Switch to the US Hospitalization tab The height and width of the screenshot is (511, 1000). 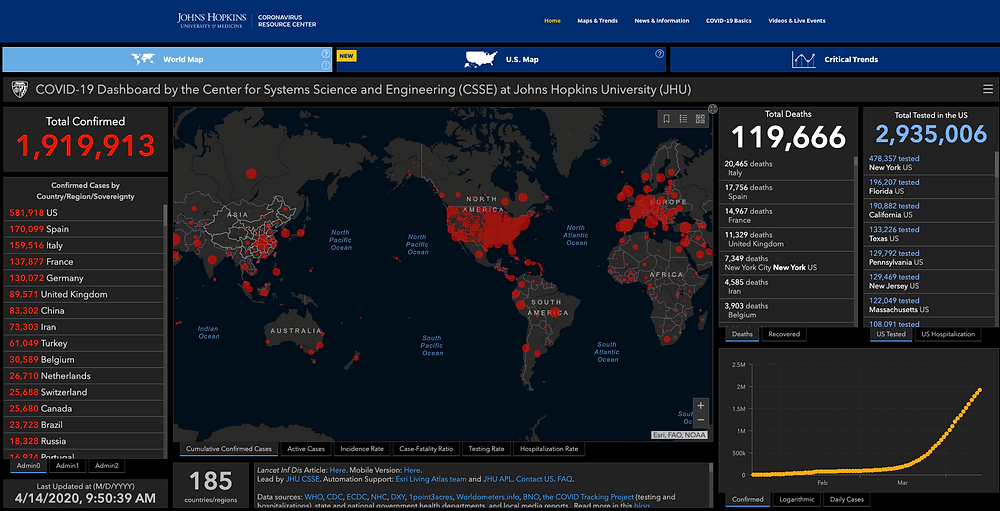point(948,334)
